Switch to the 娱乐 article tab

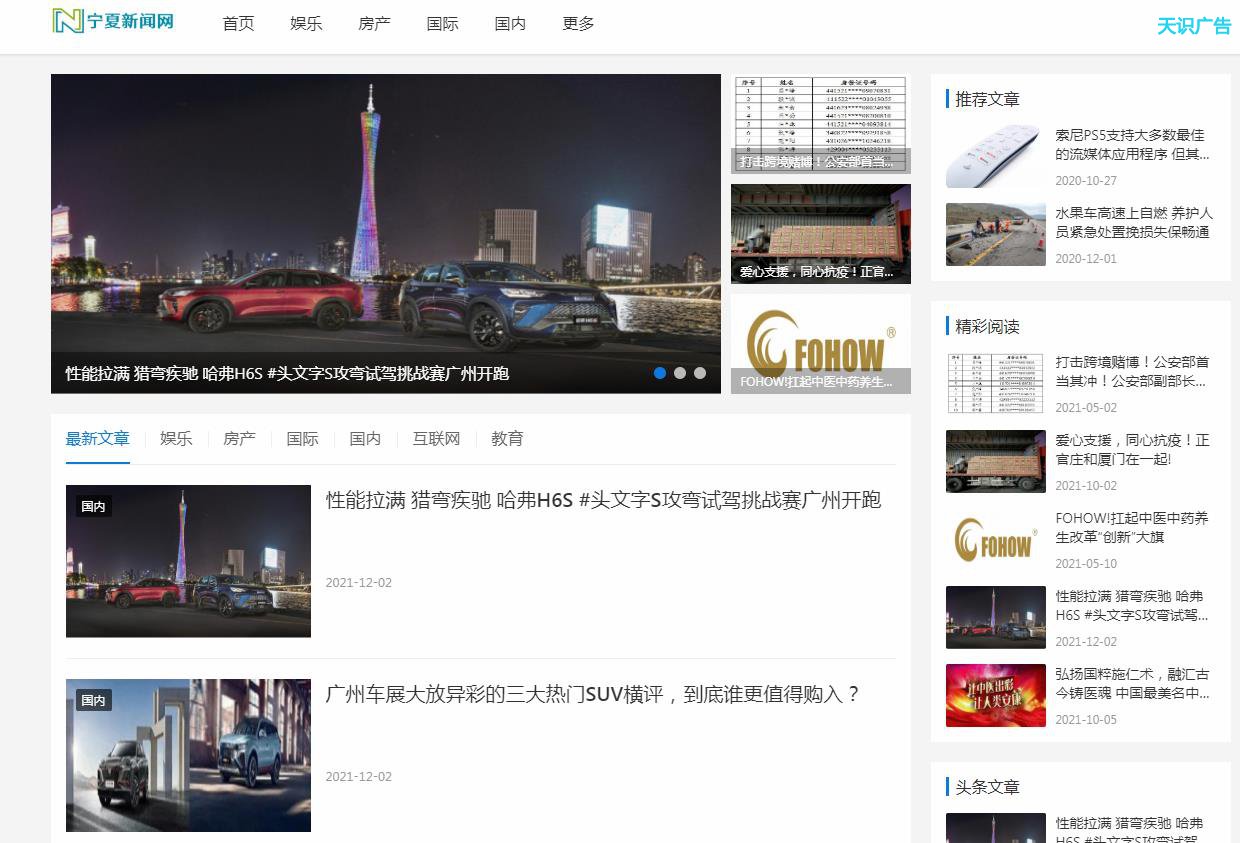[176, 438]
